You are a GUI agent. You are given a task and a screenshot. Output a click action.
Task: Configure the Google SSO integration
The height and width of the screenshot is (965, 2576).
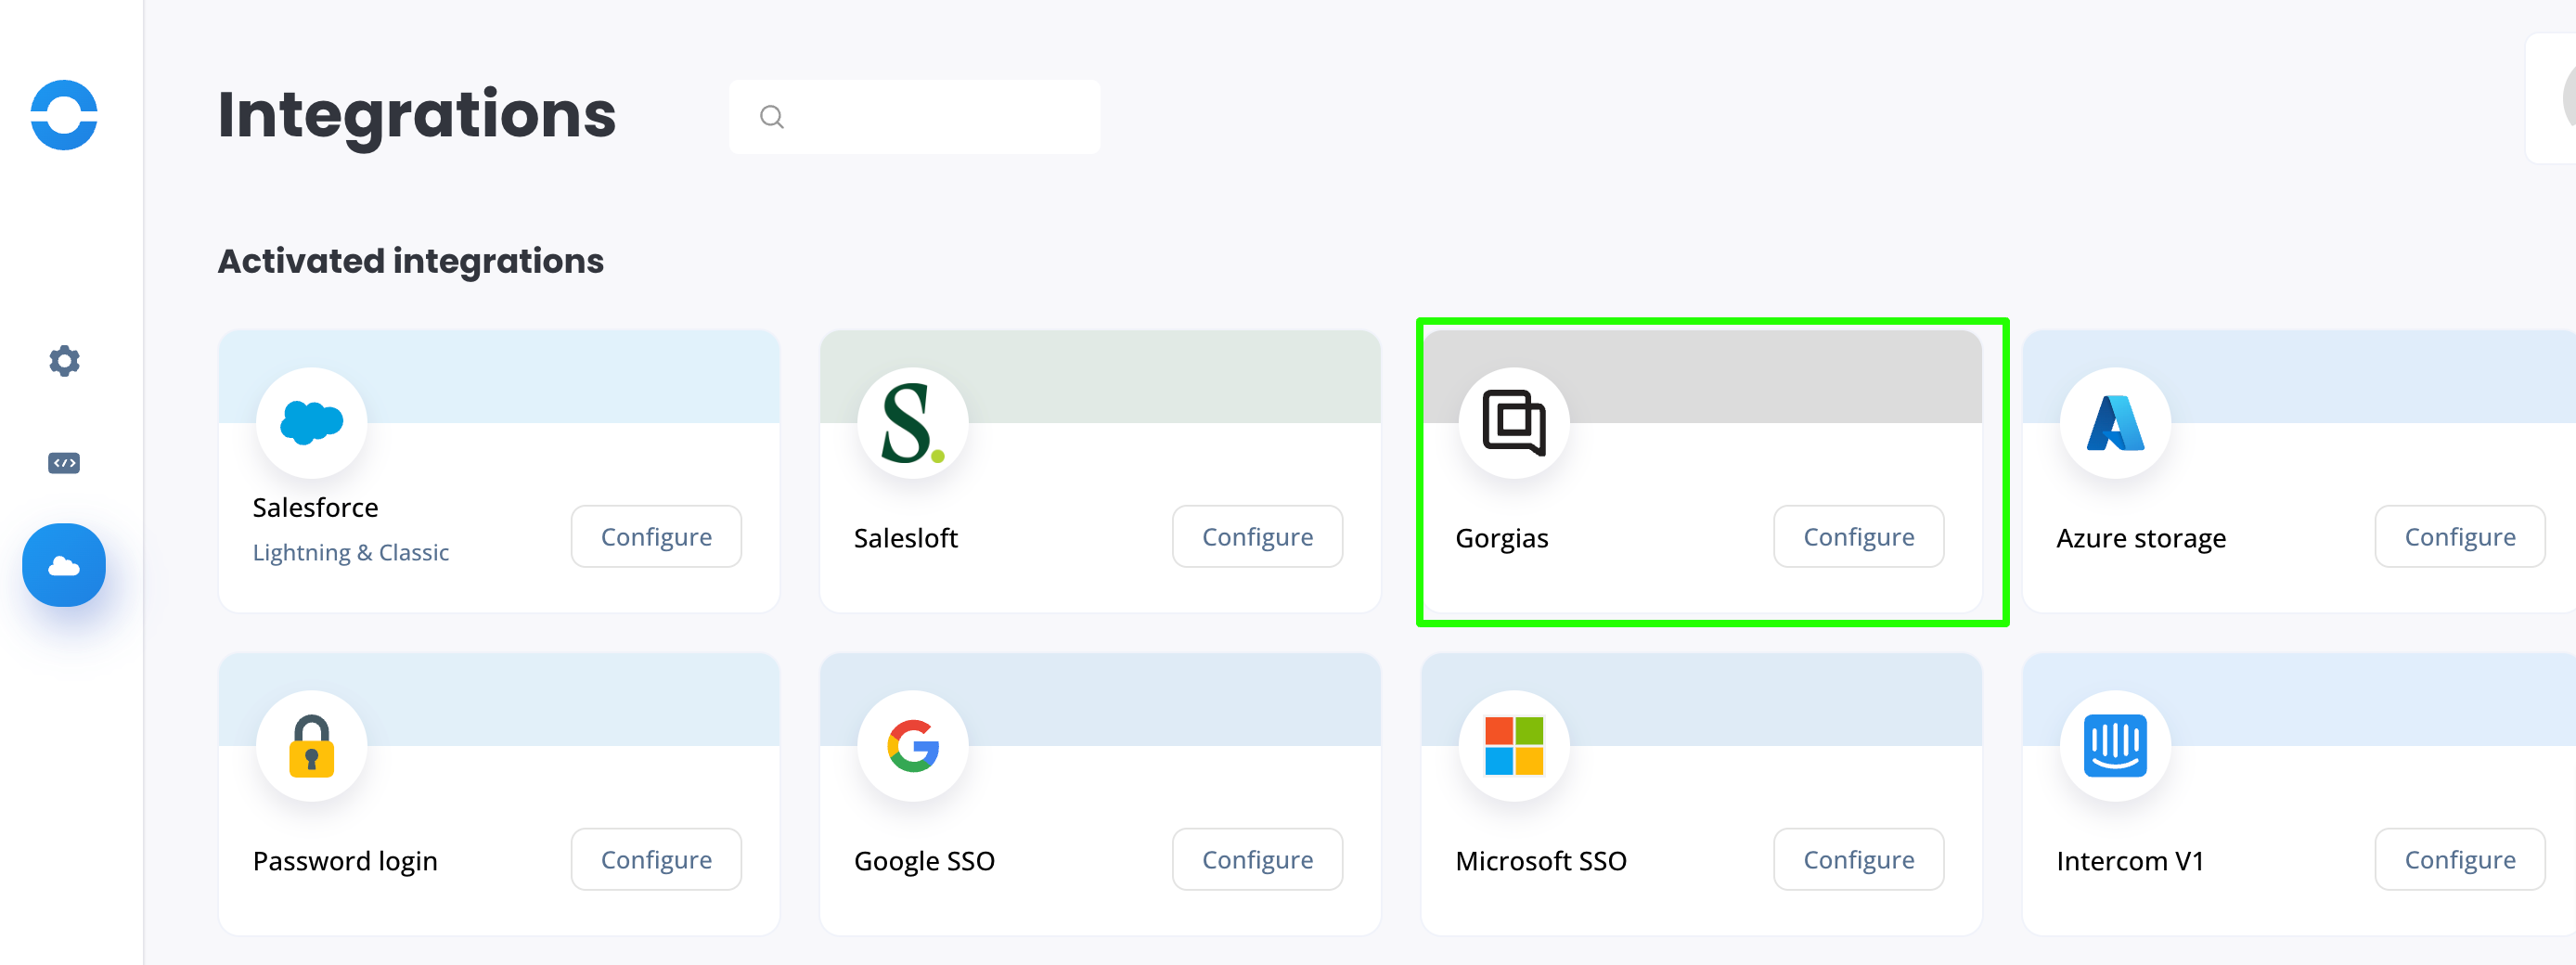tap(1257, 860)
